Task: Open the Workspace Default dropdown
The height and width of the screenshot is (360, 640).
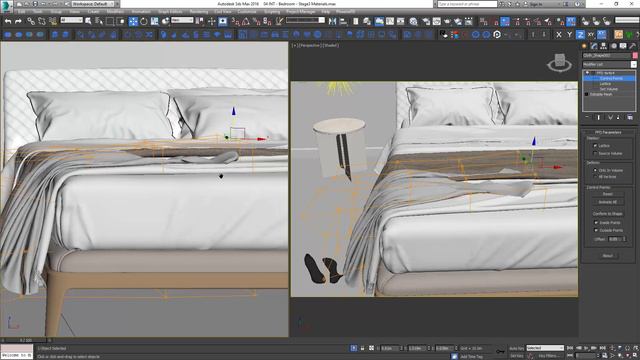Action: coord(92,4)
